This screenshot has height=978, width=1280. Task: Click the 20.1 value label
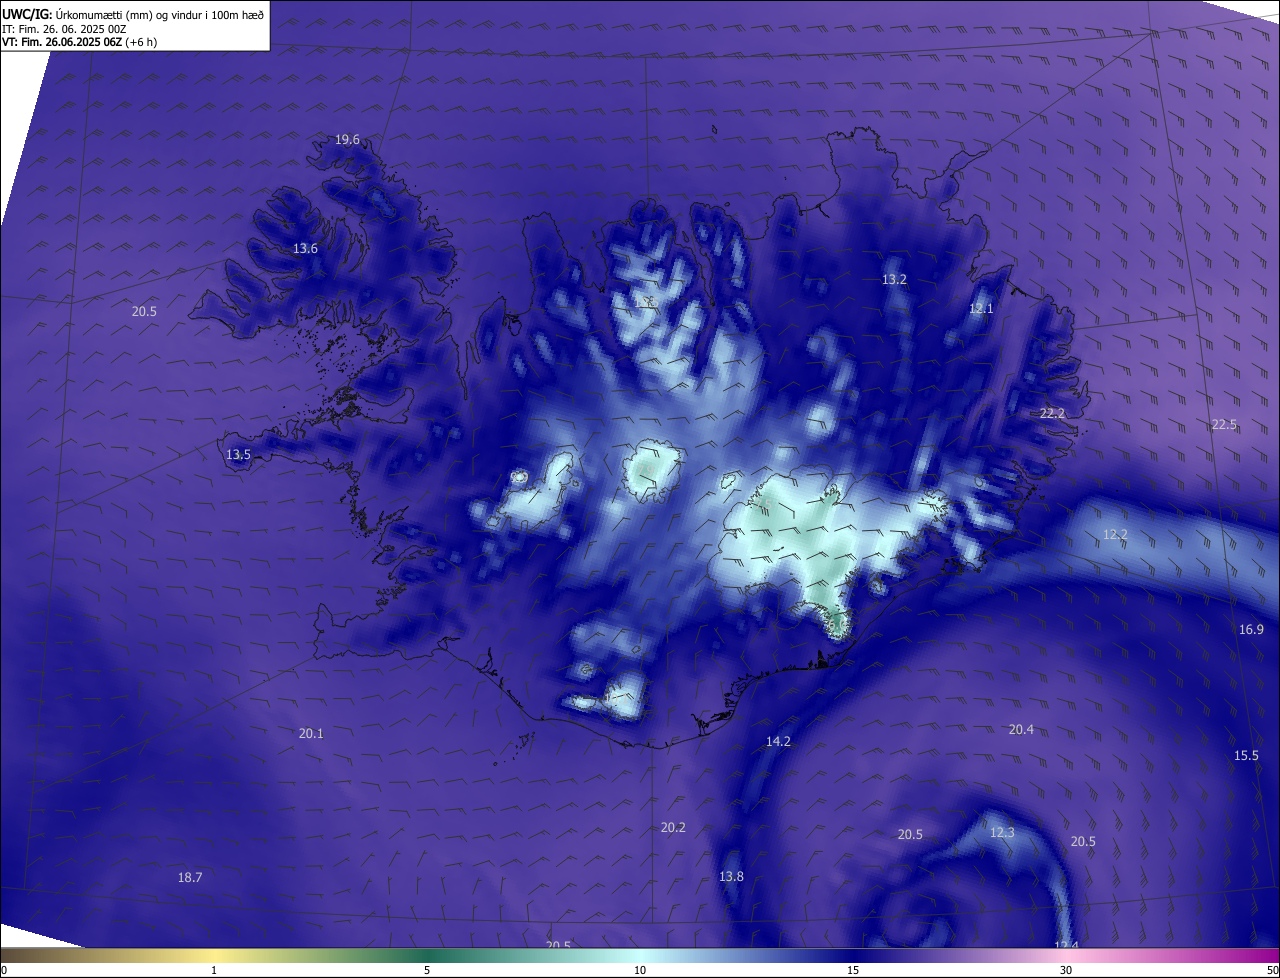[311, 733]
